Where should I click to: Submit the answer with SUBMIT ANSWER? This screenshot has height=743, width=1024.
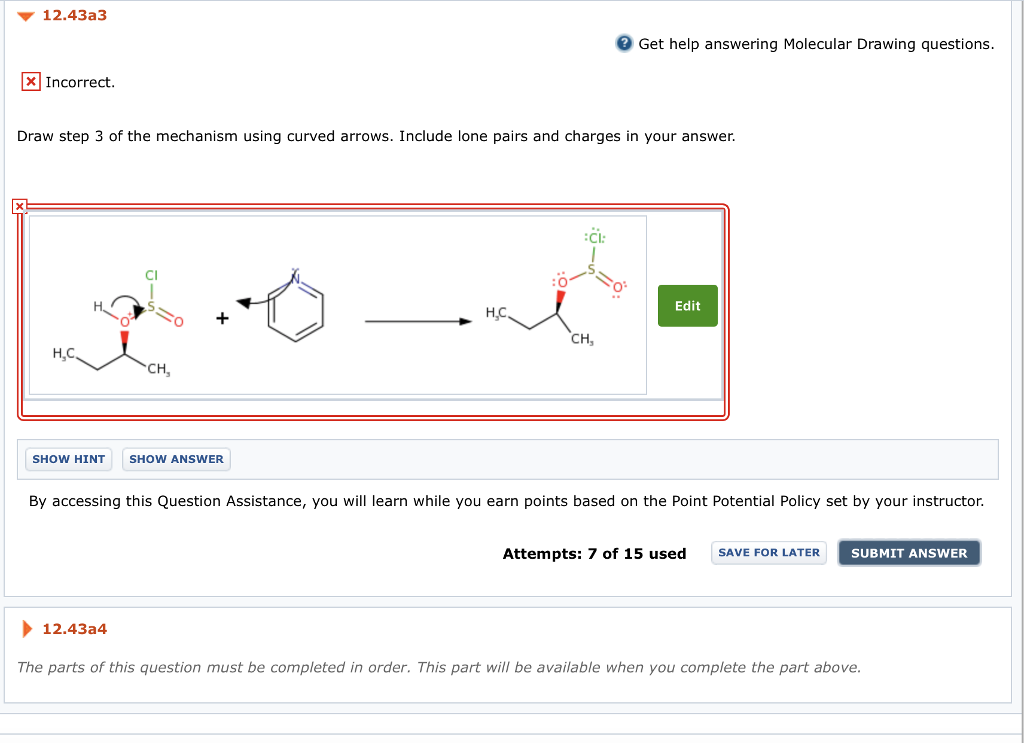coord(908,552)
